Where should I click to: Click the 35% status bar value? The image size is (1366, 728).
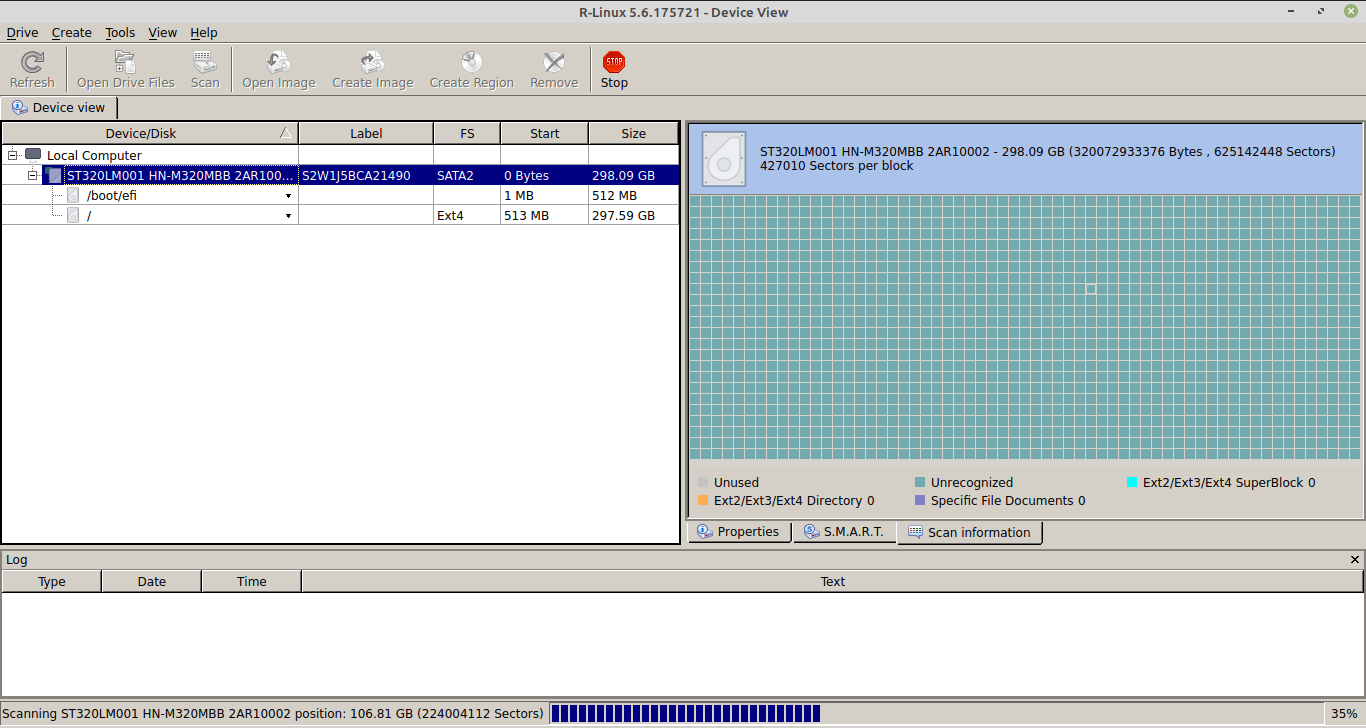1344,713
